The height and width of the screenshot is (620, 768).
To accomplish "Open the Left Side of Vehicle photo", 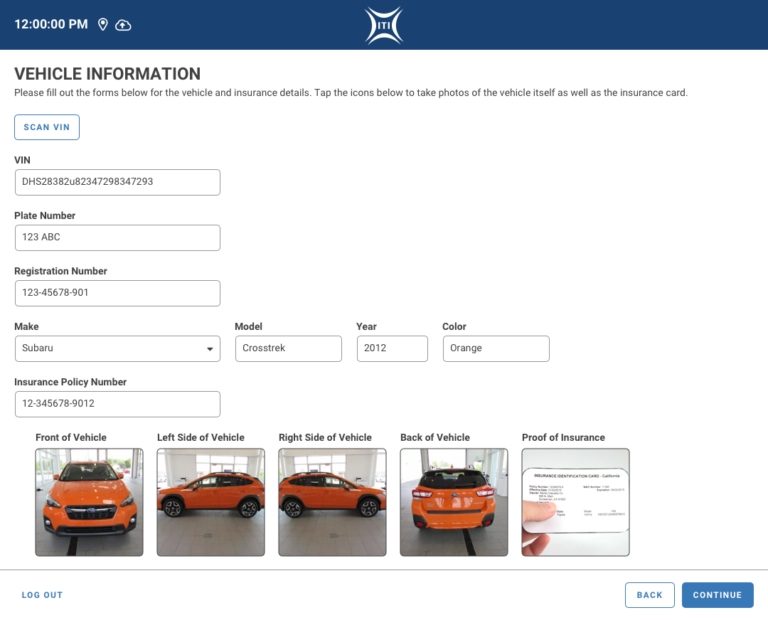I will pos(211,502).
